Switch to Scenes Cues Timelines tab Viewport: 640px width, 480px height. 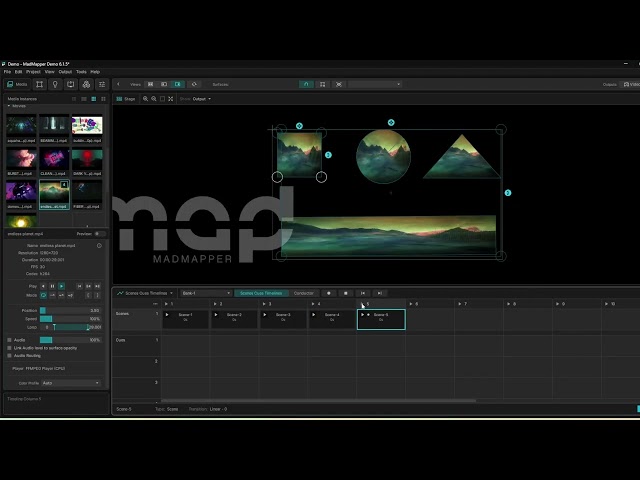[x=261, y=293]
